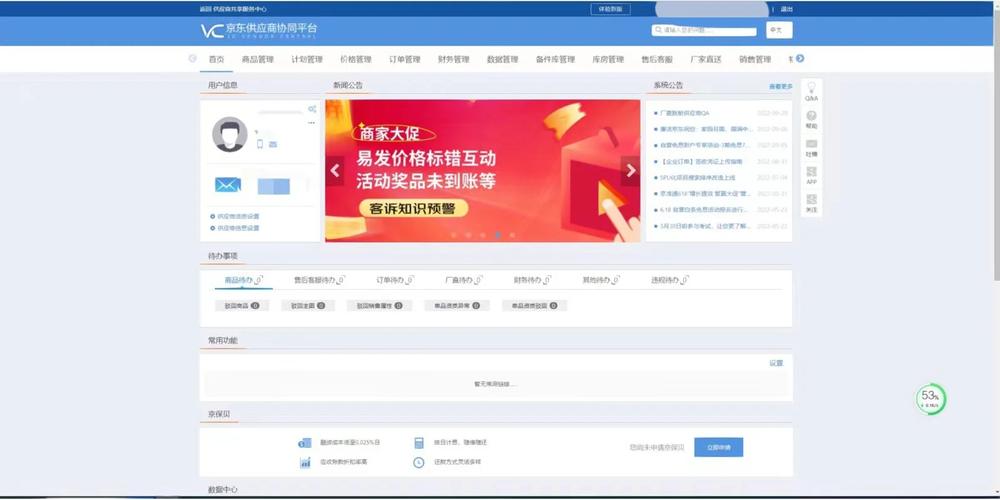Open the SPU announcement dated 2022-07
Screen dimensions: 1000x500
click(x=698, y=177)
